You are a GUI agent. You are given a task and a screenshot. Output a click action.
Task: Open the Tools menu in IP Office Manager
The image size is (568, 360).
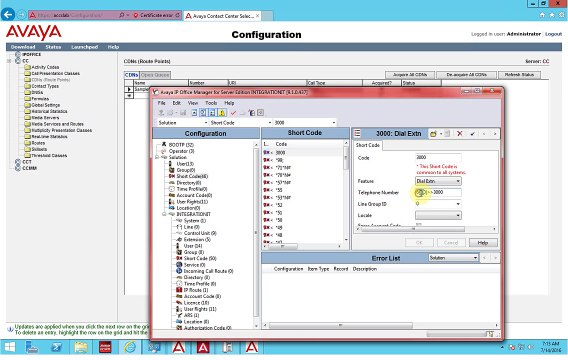pyautogui.click(x=211, y=103)
